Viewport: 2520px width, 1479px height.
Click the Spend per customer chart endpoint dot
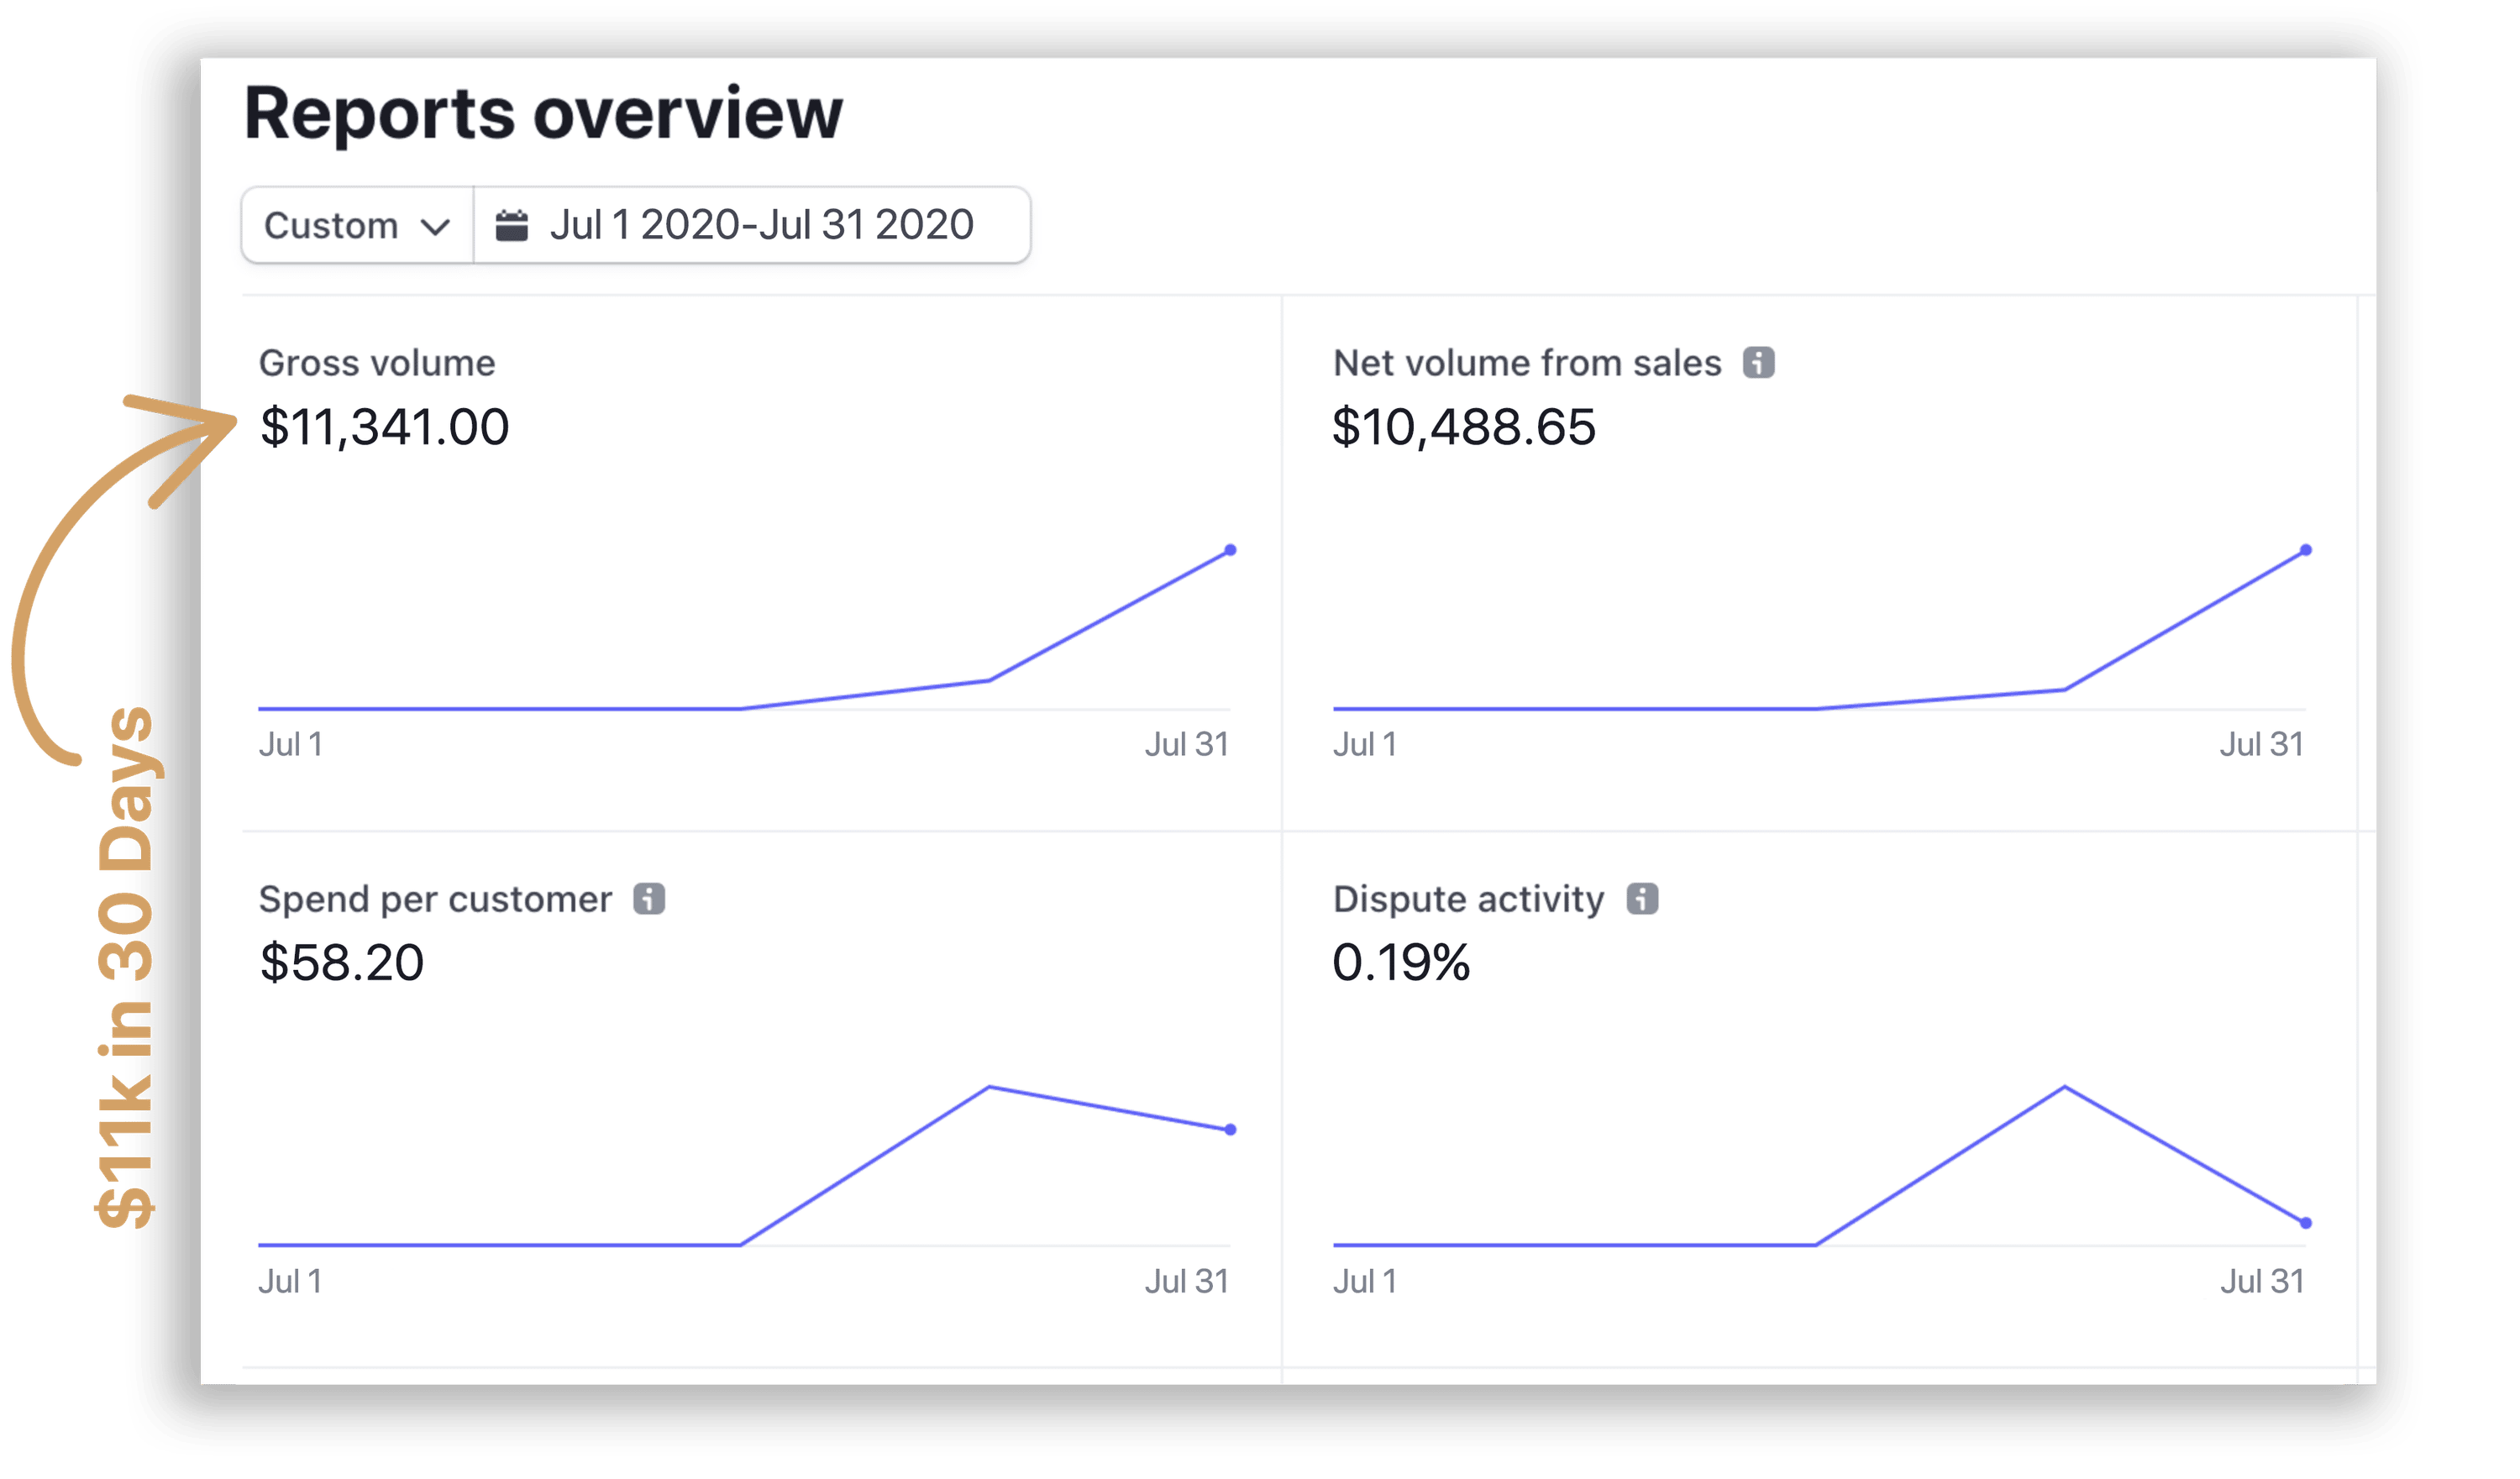[1230, 1130]
